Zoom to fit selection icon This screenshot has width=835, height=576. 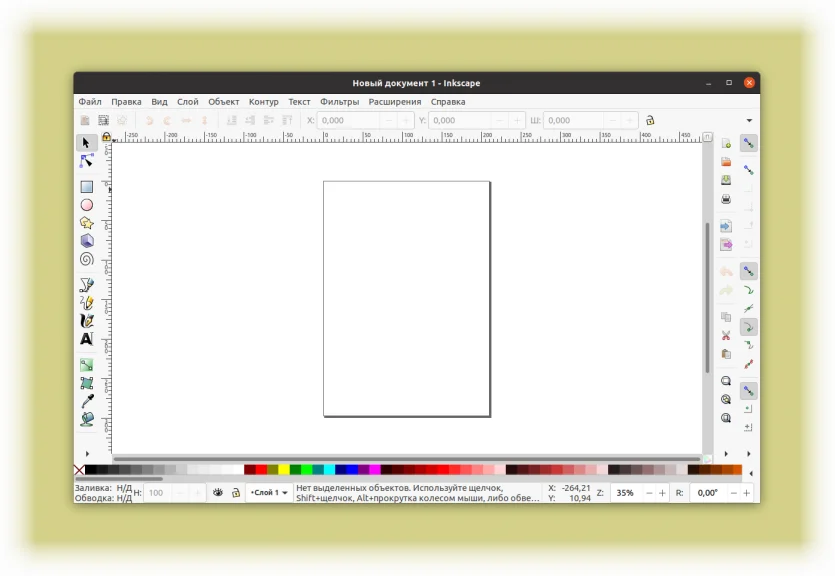[x=726, y=381]
